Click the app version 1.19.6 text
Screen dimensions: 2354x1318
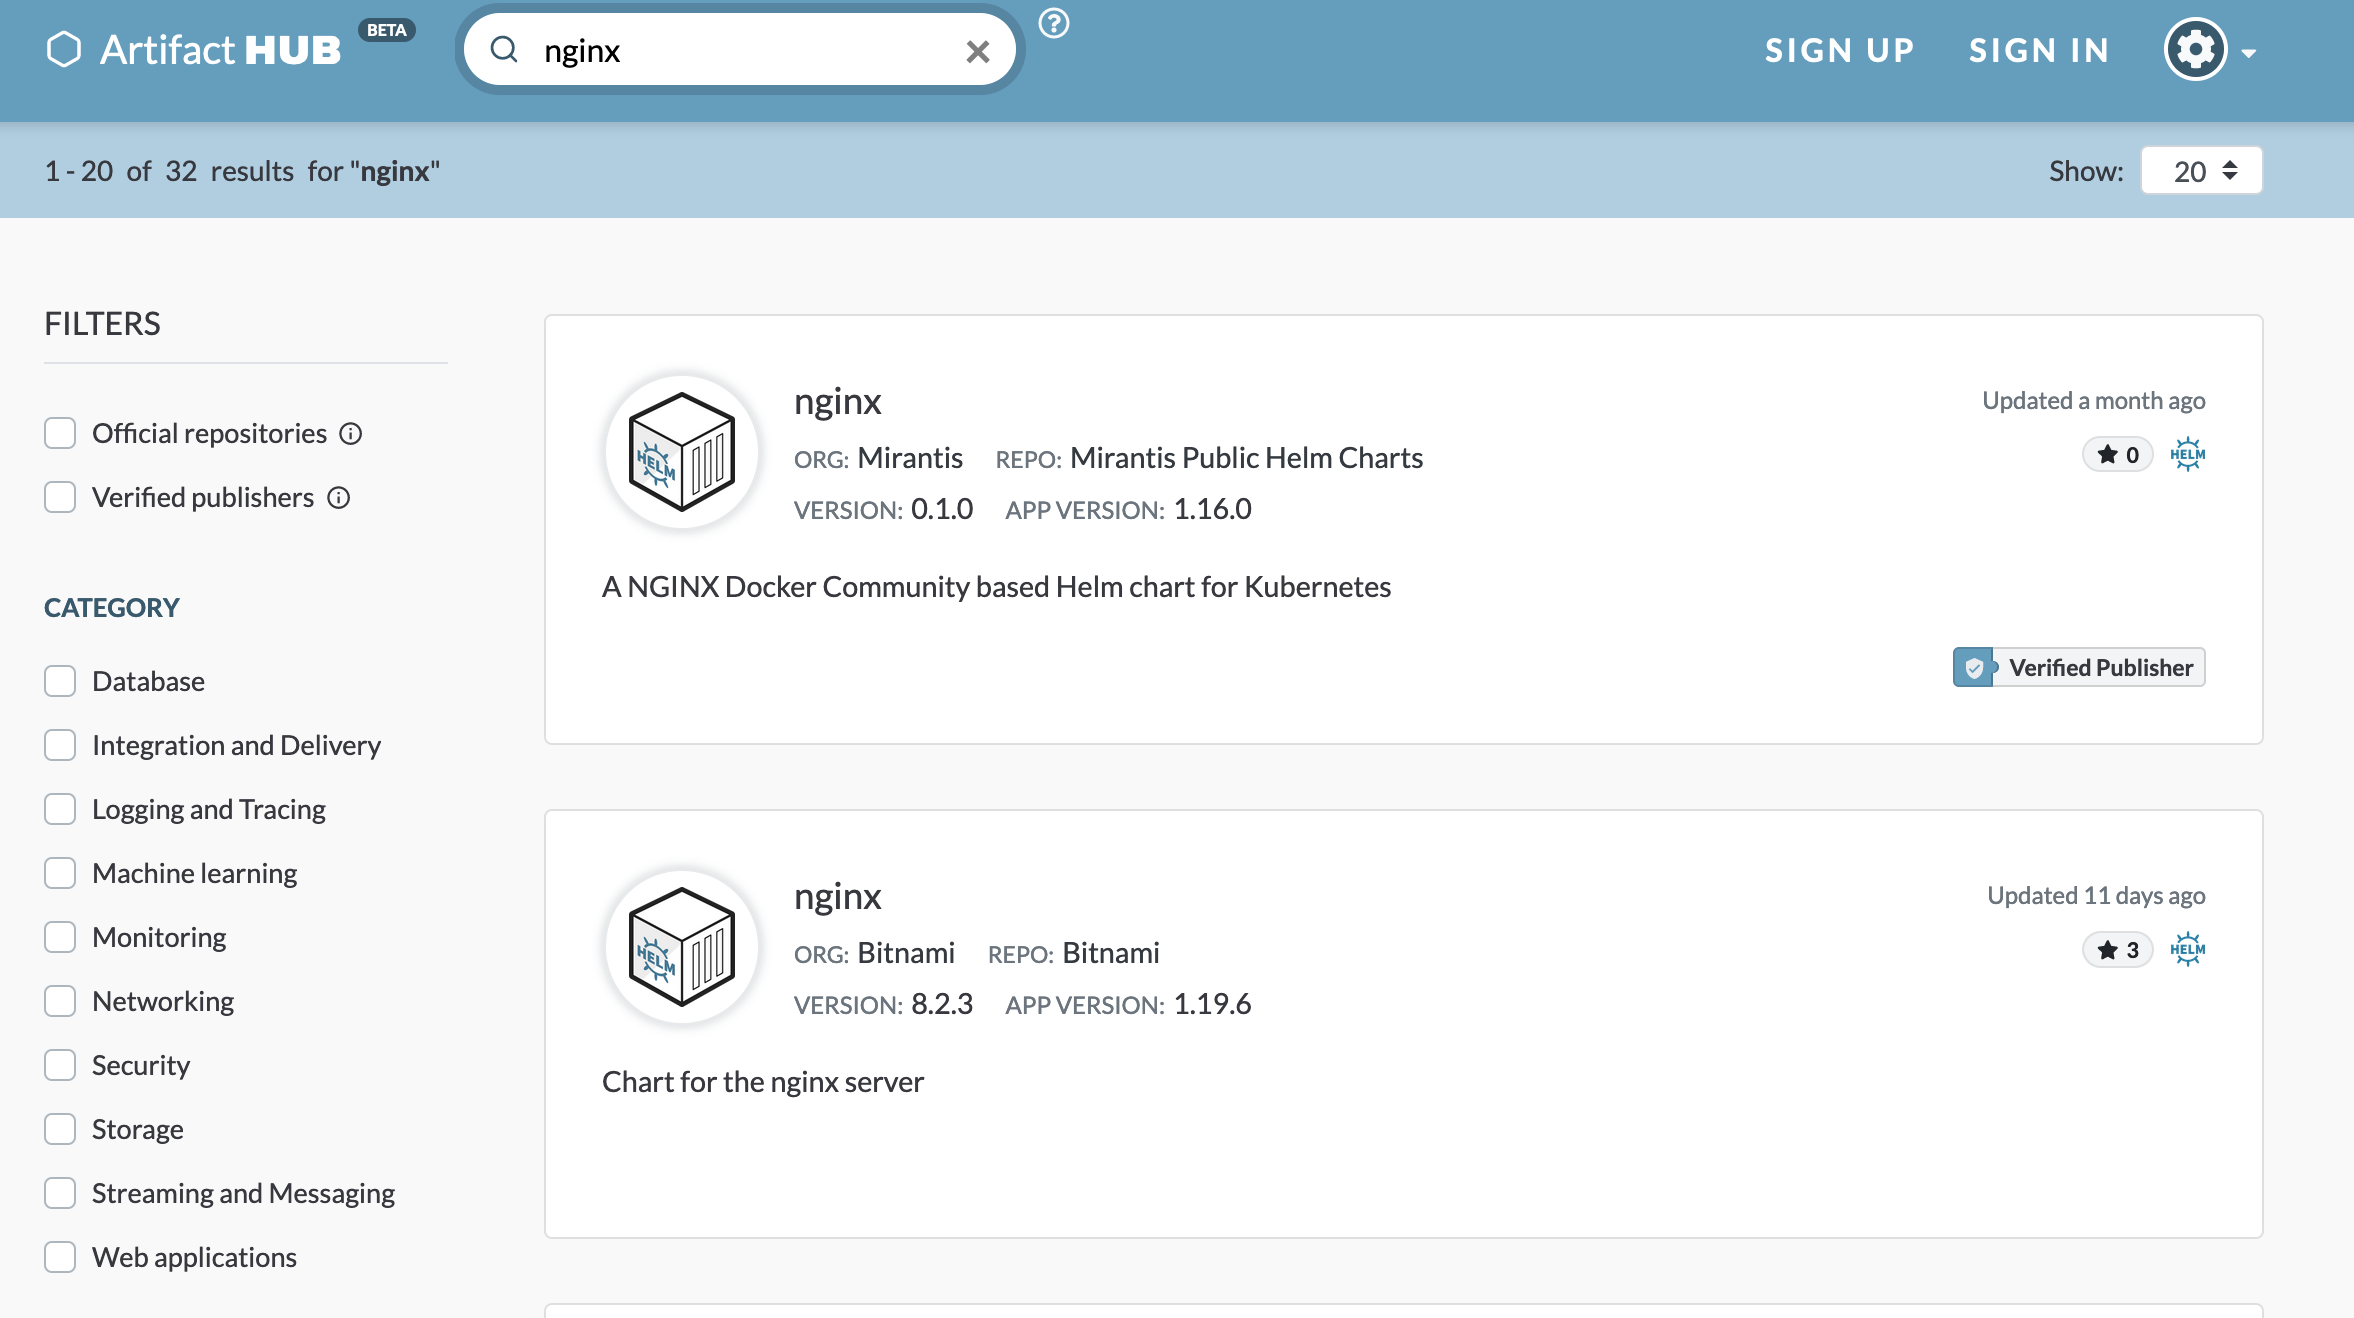coord(1212,1004)
